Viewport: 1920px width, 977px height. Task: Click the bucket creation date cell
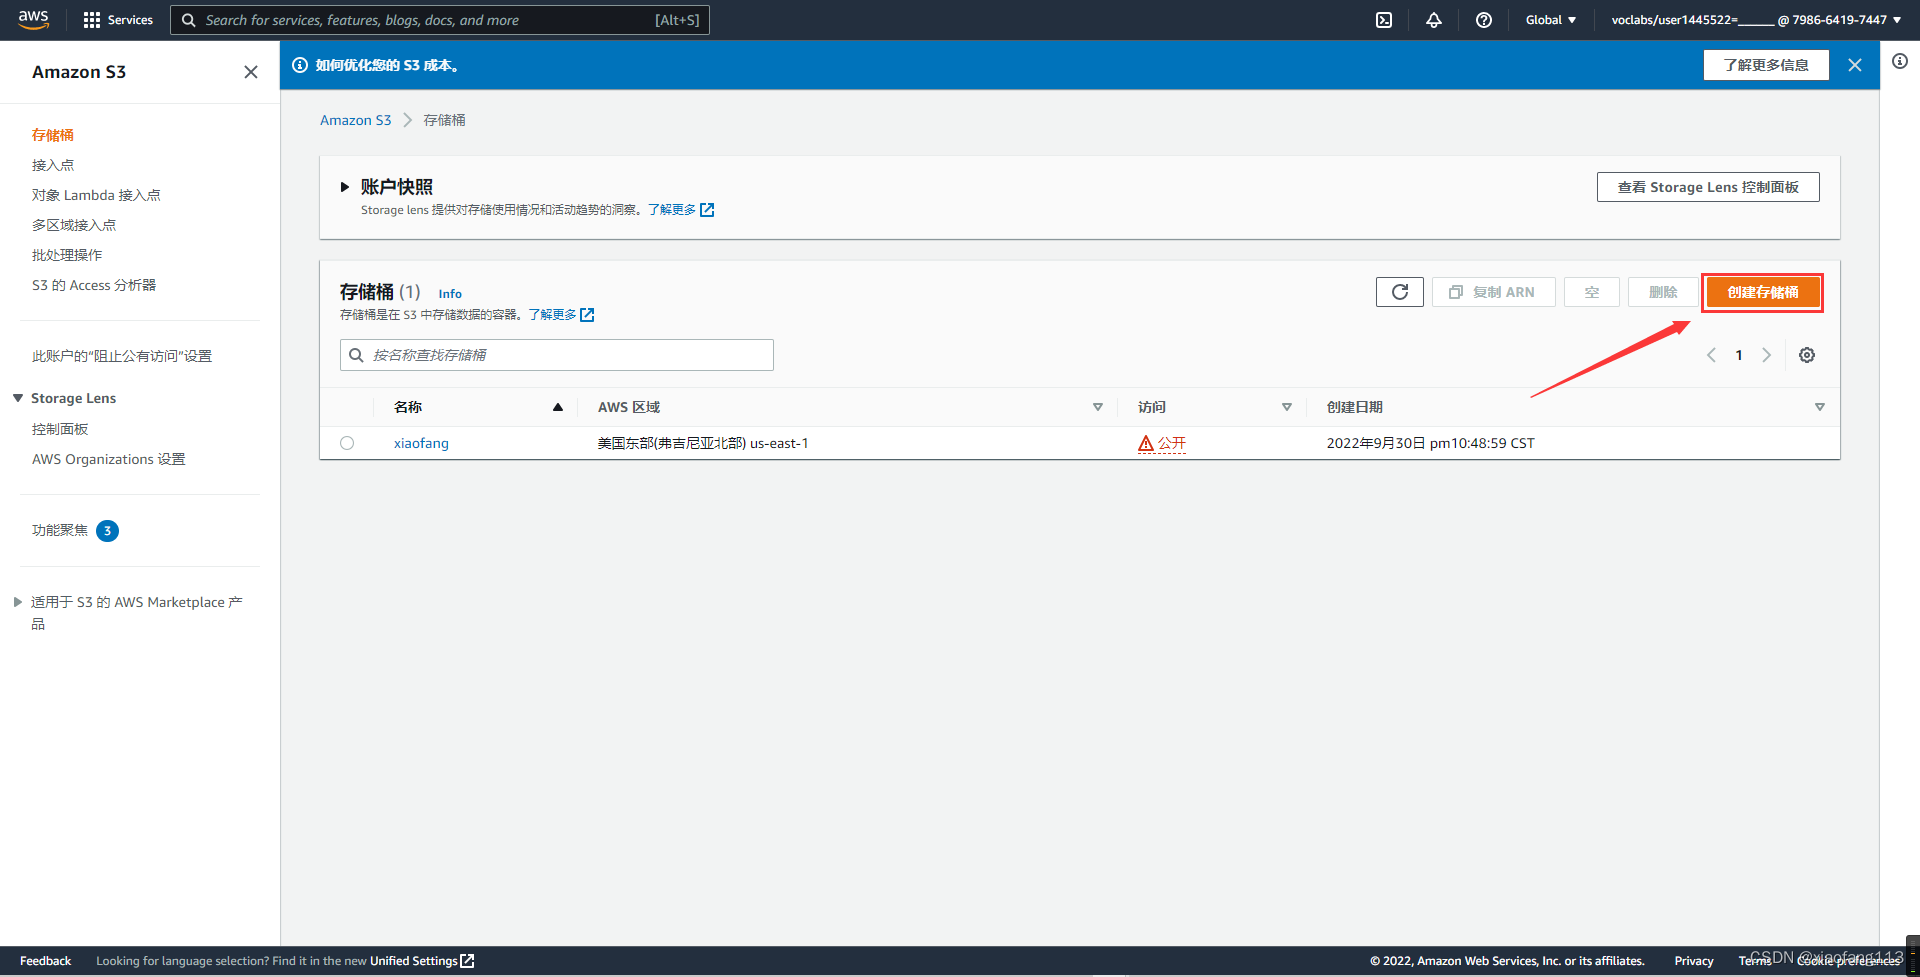pos(1430,443)
